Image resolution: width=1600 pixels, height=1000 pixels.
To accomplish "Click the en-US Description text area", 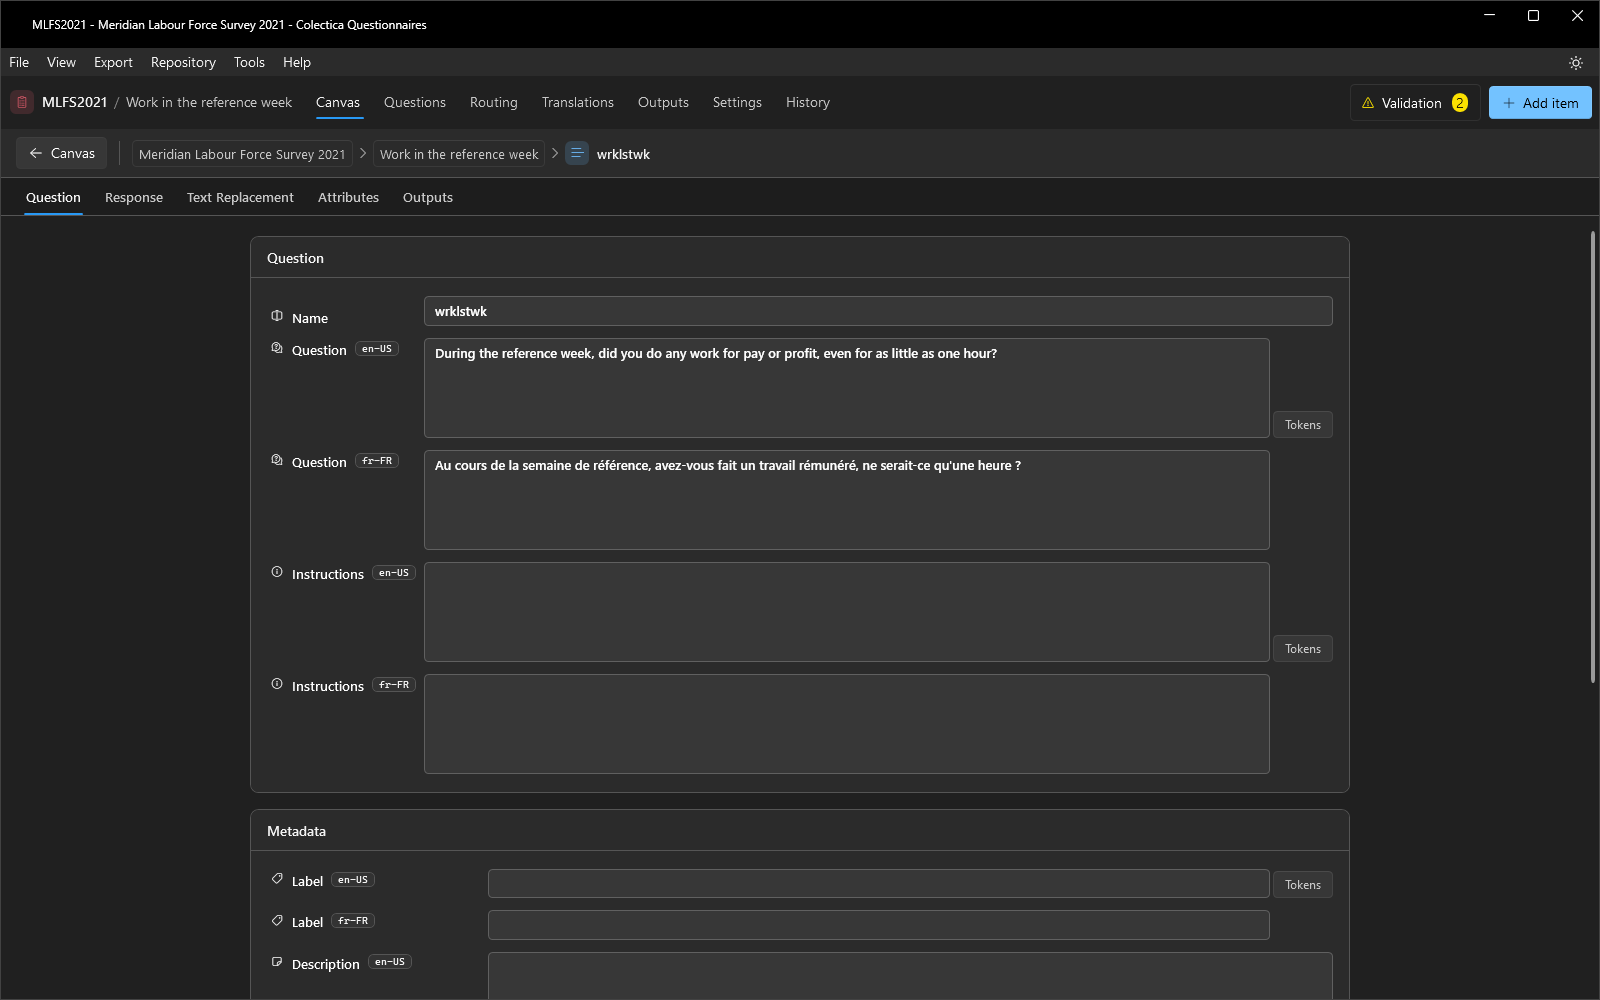I will tap(910, 975).
